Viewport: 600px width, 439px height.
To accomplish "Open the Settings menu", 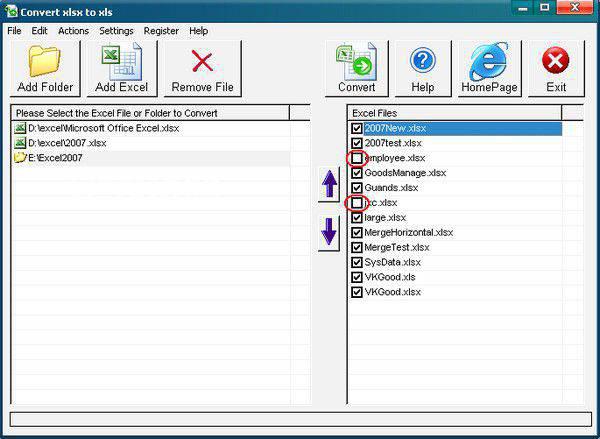I will tap(116, 31).
